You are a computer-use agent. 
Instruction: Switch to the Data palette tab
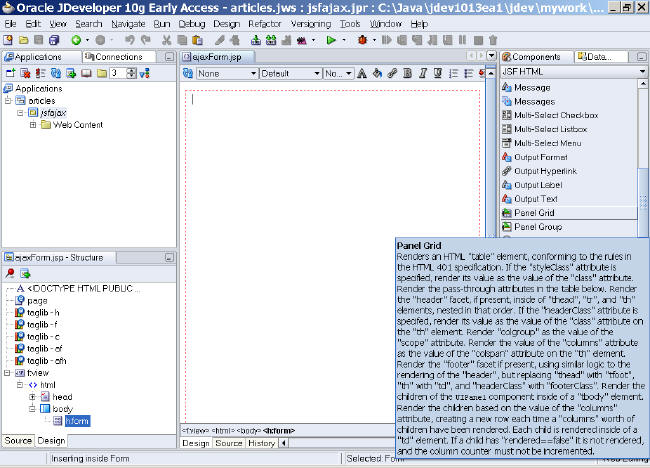pyautogui.click(x=600, y=57)
